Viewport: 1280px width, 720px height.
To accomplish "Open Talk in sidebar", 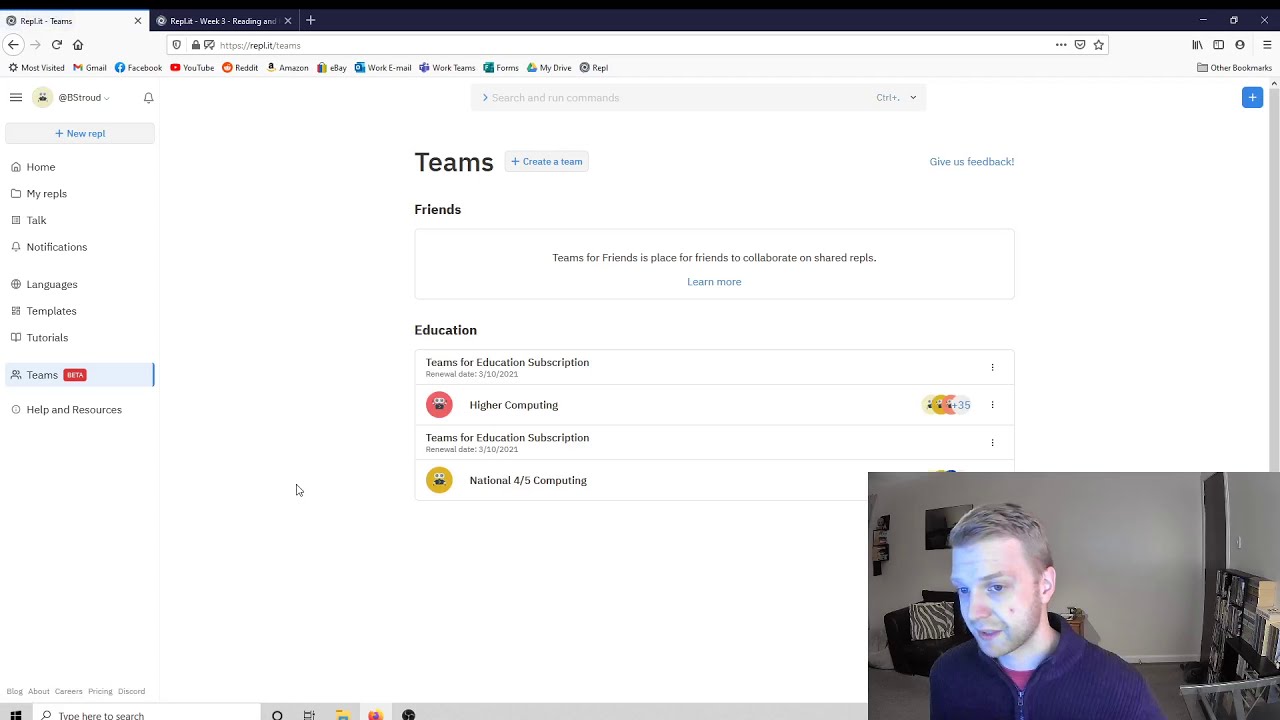I will pyautogui.click(x=36, y=220).
